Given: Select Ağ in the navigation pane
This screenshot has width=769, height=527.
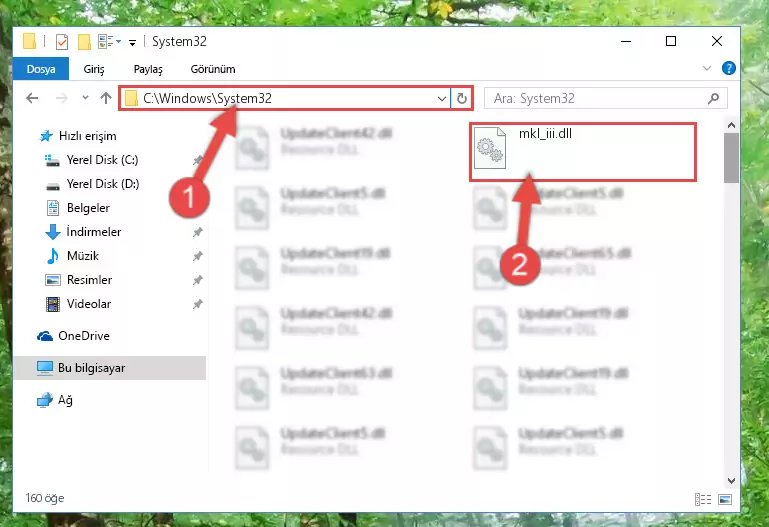Looking at the screenshot, I should tap(55, 400).
